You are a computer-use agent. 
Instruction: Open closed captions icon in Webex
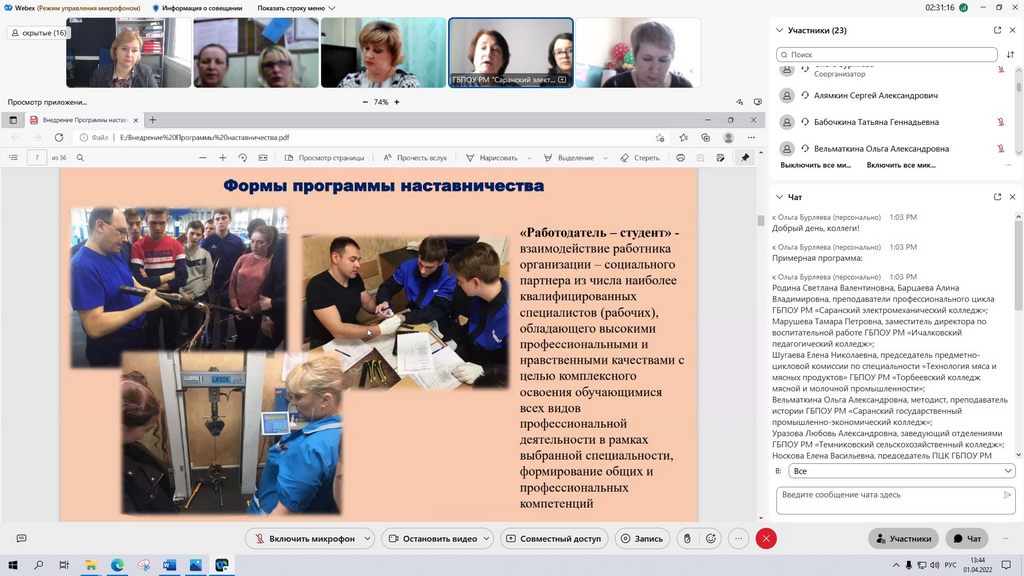click(x=22, y=538)
